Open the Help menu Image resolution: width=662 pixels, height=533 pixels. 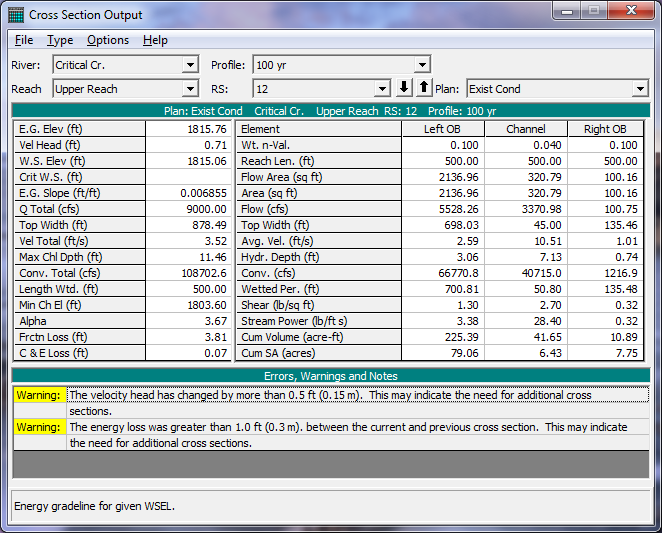point(155,40)
